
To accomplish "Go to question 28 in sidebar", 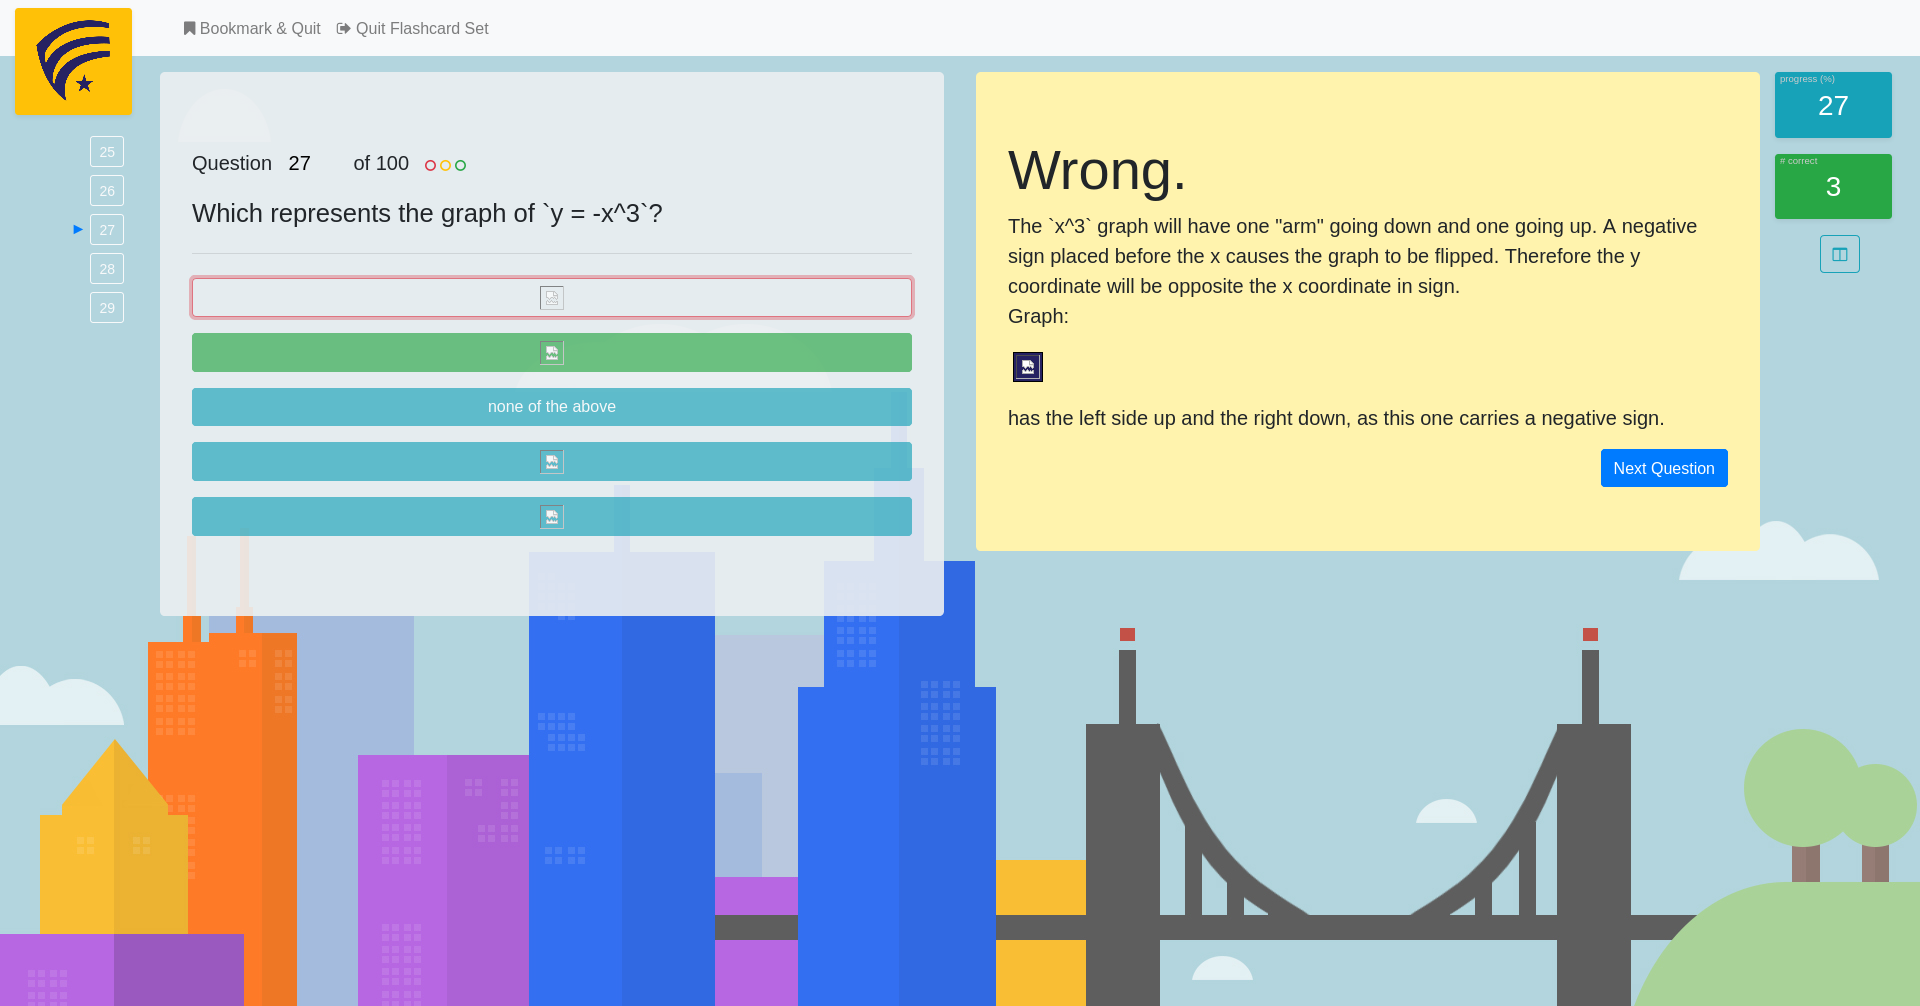I will tap(107, 269).
